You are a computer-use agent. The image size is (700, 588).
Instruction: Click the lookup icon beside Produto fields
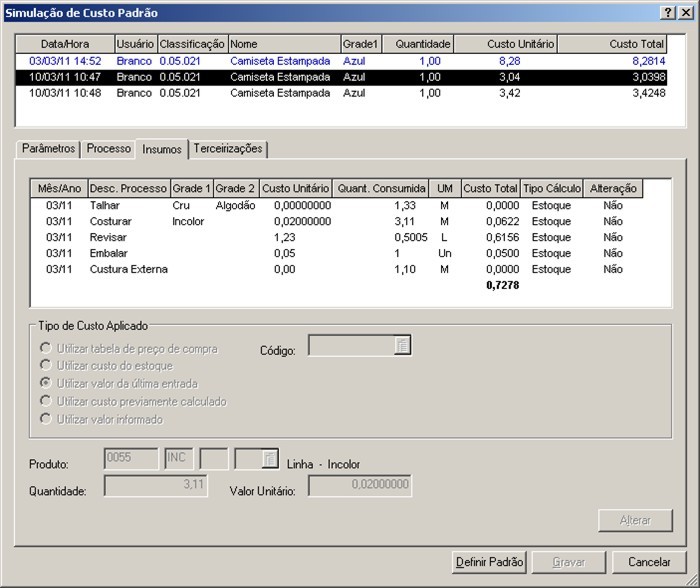(x=269, y=459)
